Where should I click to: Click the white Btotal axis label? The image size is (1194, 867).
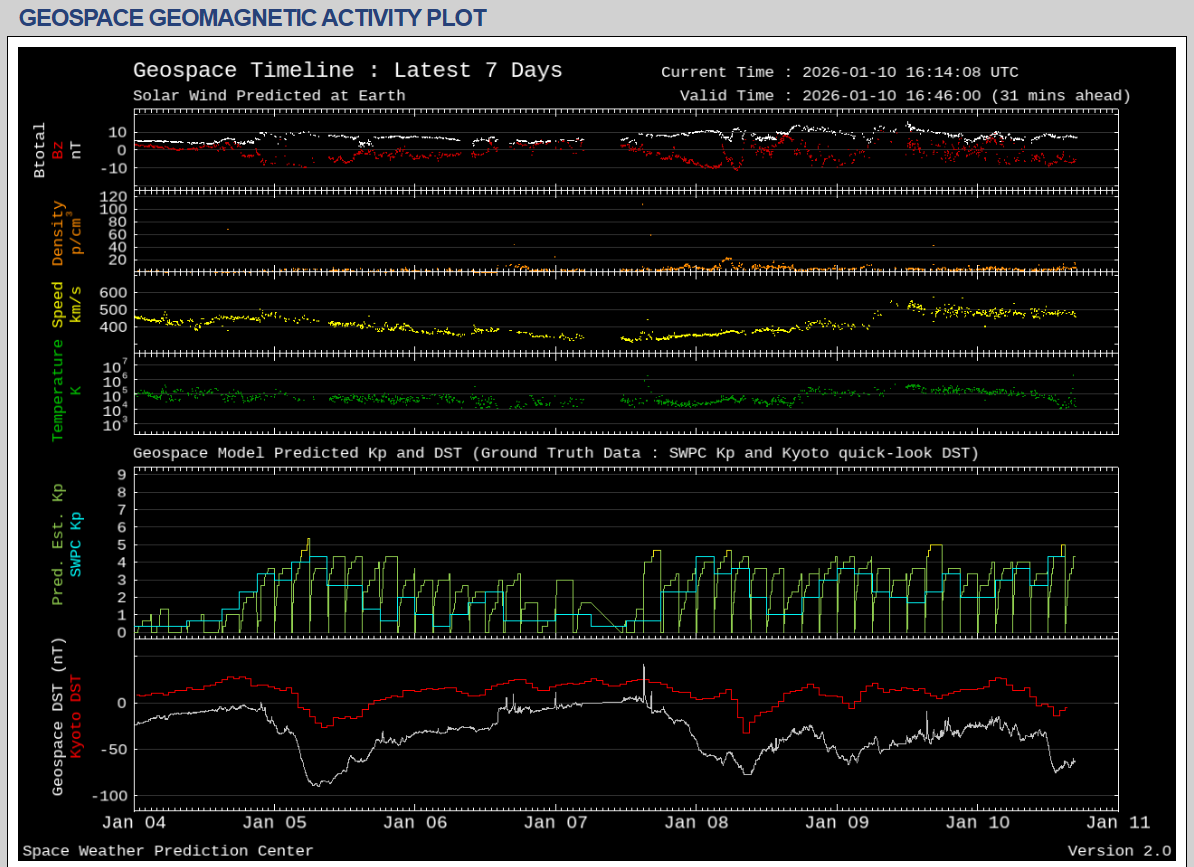click(40, 151)
